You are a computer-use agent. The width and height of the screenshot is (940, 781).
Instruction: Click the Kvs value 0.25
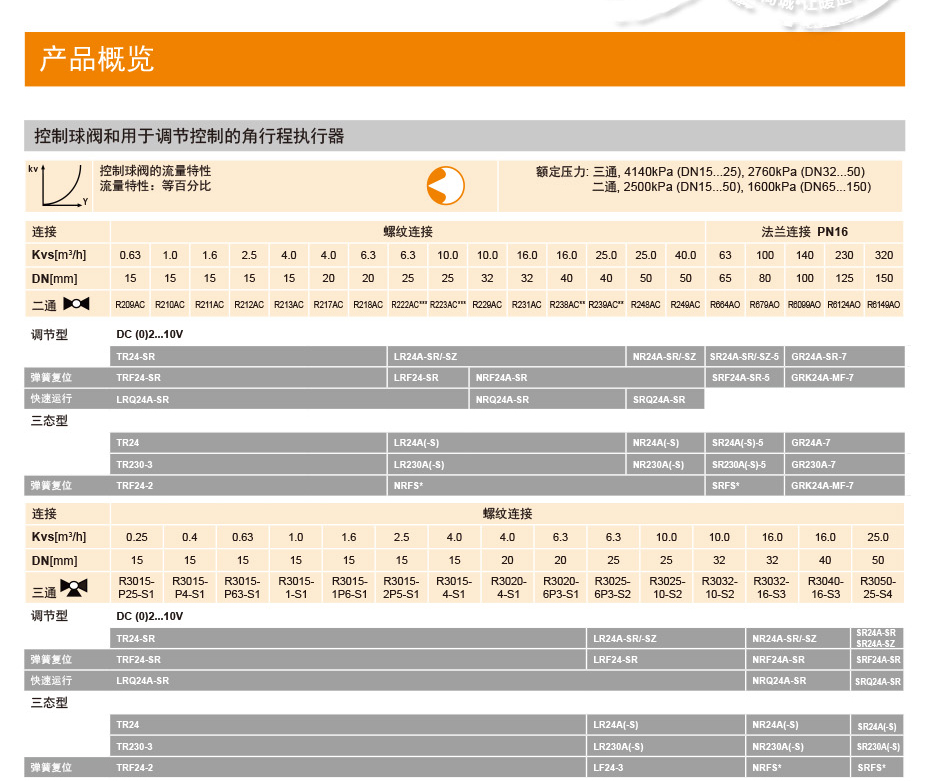[x=137, y=537]
